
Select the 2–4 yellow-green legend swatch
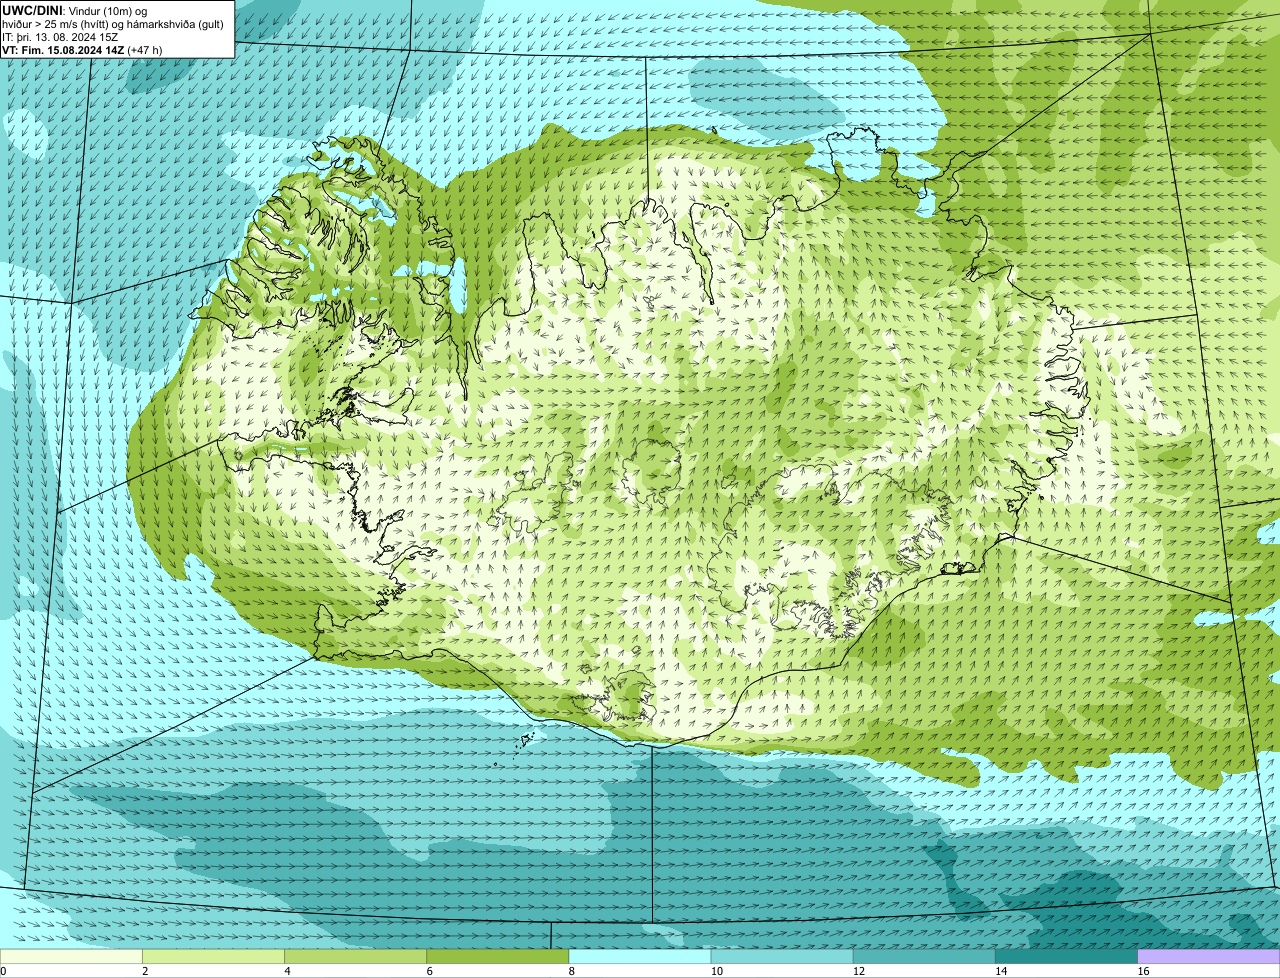(213, 956)
